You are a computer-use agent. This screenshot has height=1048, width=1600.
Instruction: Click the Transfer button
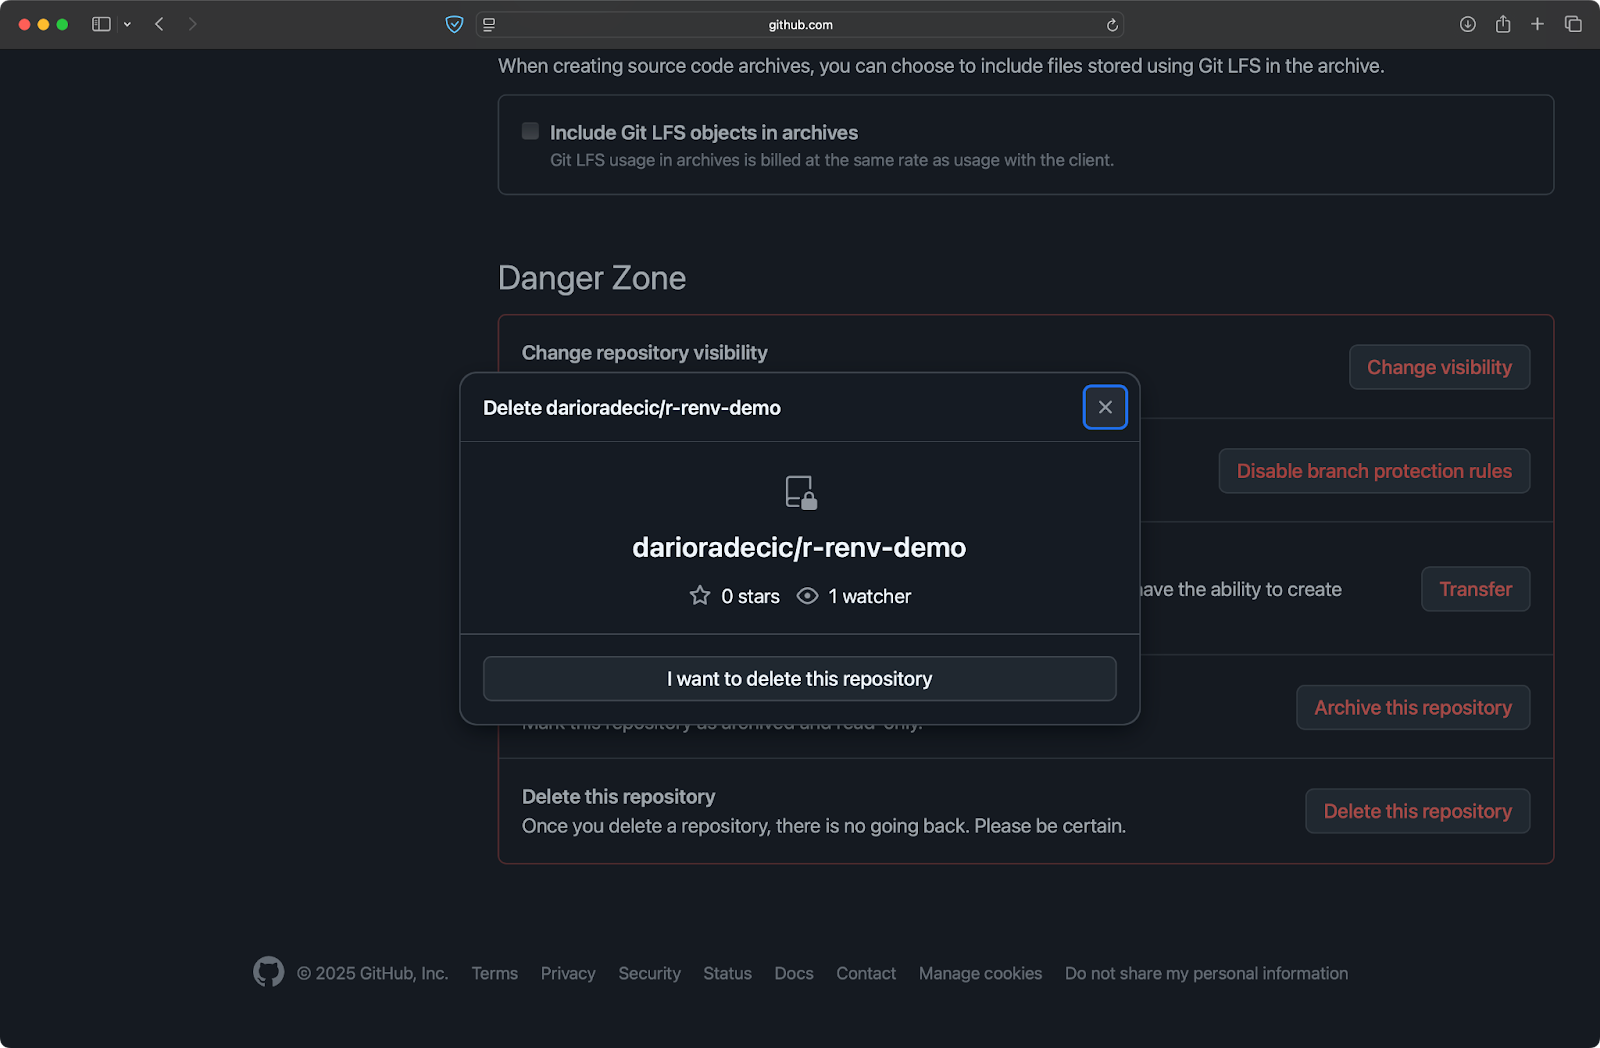coord(1475,589)
